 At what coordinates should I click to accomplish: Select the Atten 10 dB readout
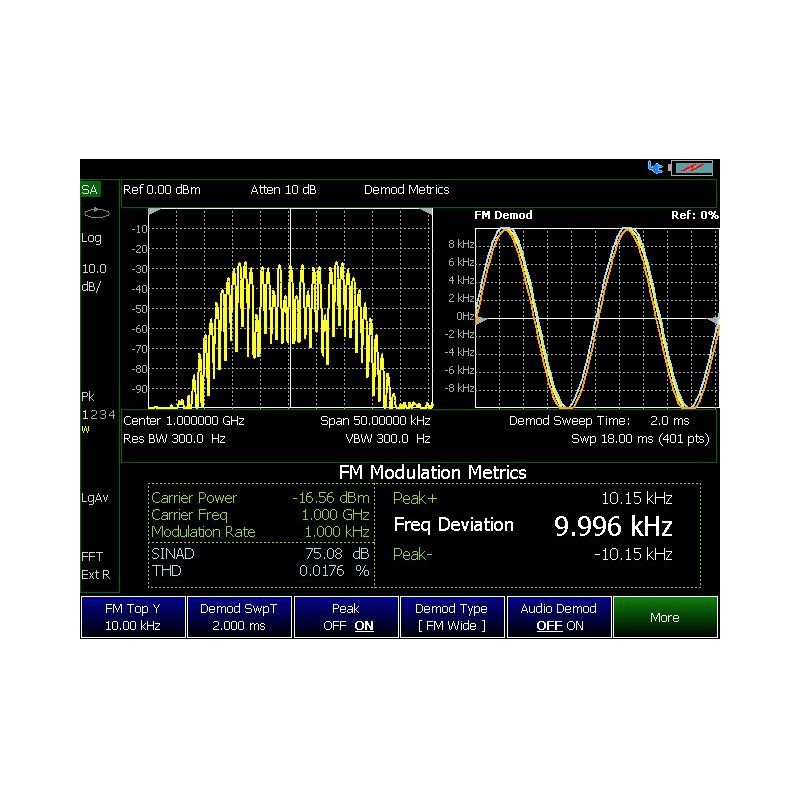(283, 190)
